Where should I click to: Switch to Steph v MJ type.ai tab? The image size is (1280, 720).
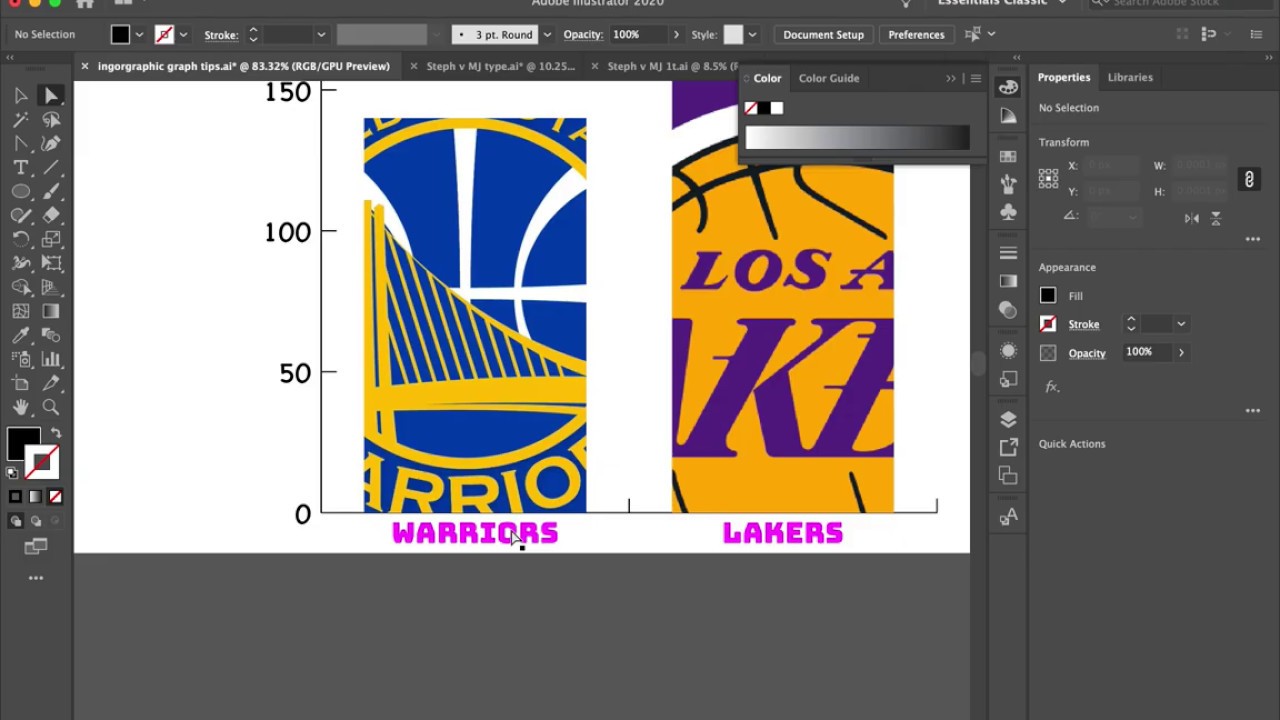500,66
